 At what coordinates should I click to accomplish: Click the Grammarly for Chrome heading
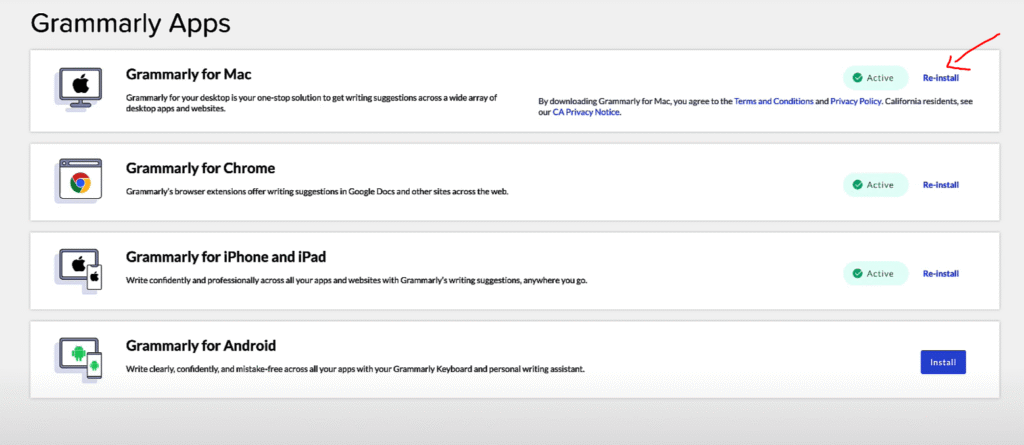tap(200, 168)
